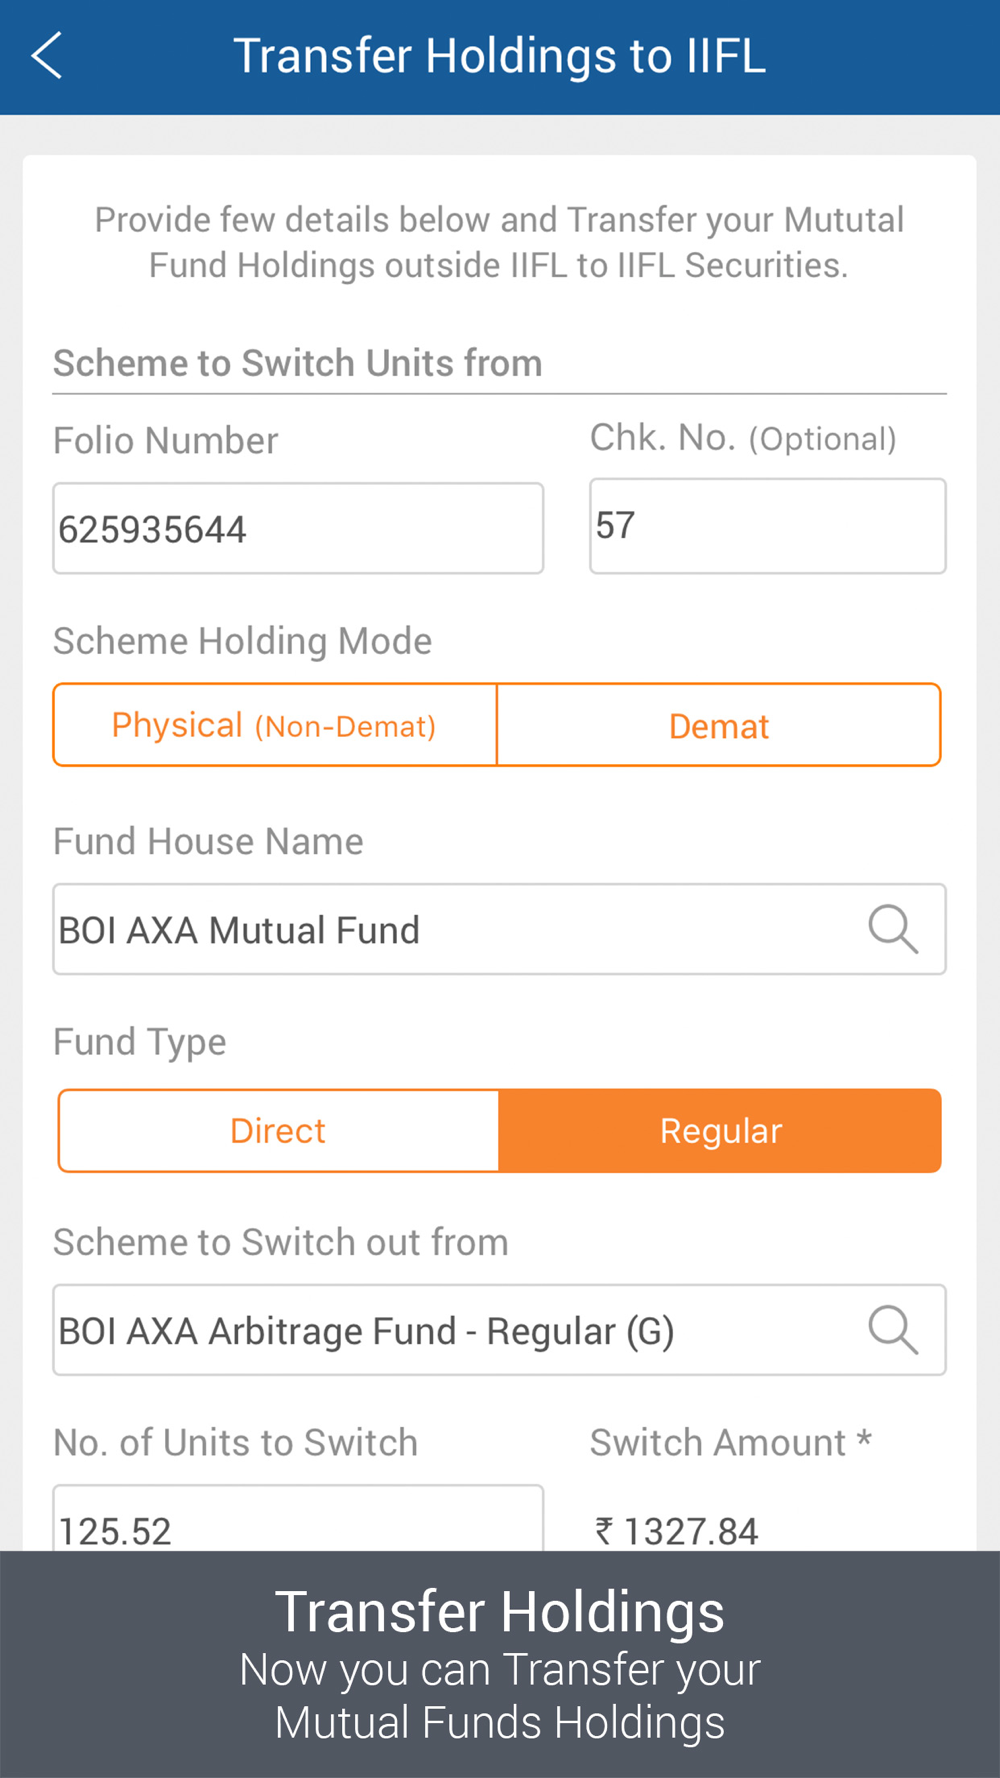Screen dimensions: 1000x1778
Task: Tap the Transfer Holdings to IIFL title
Action: coord(499,56)
